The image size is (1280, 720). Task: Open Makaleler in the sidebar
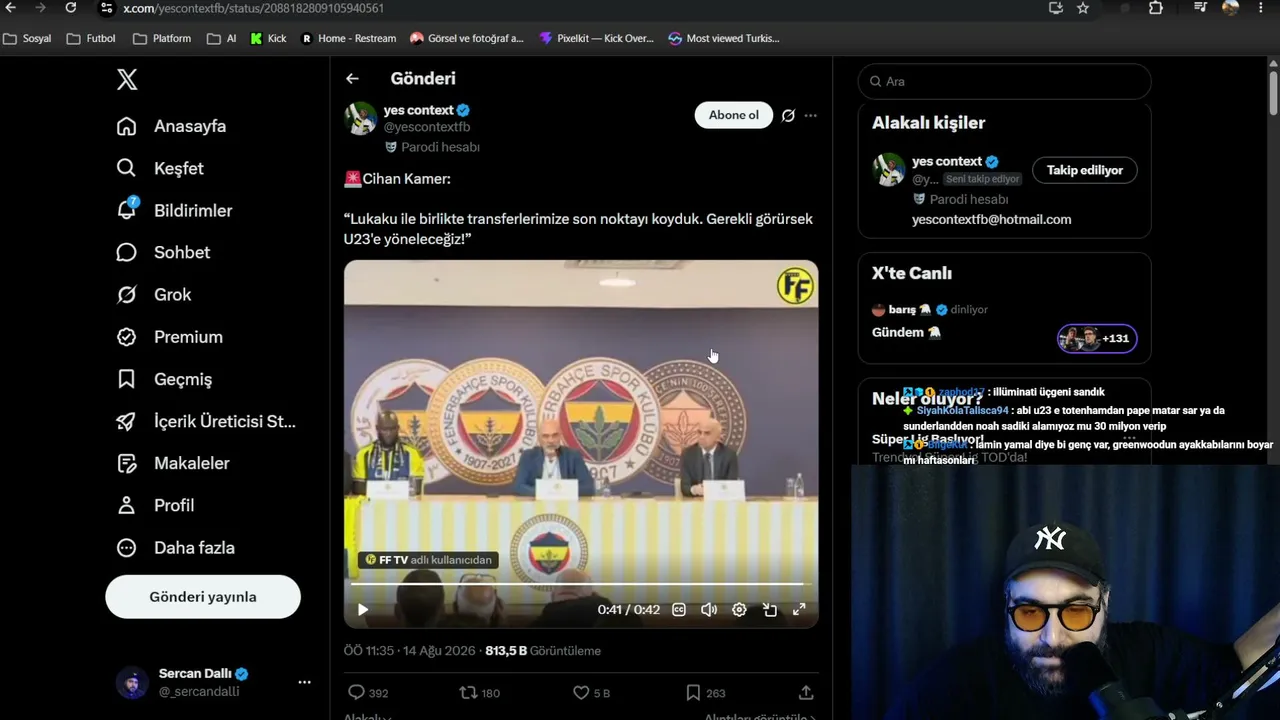tap(173, 464)
